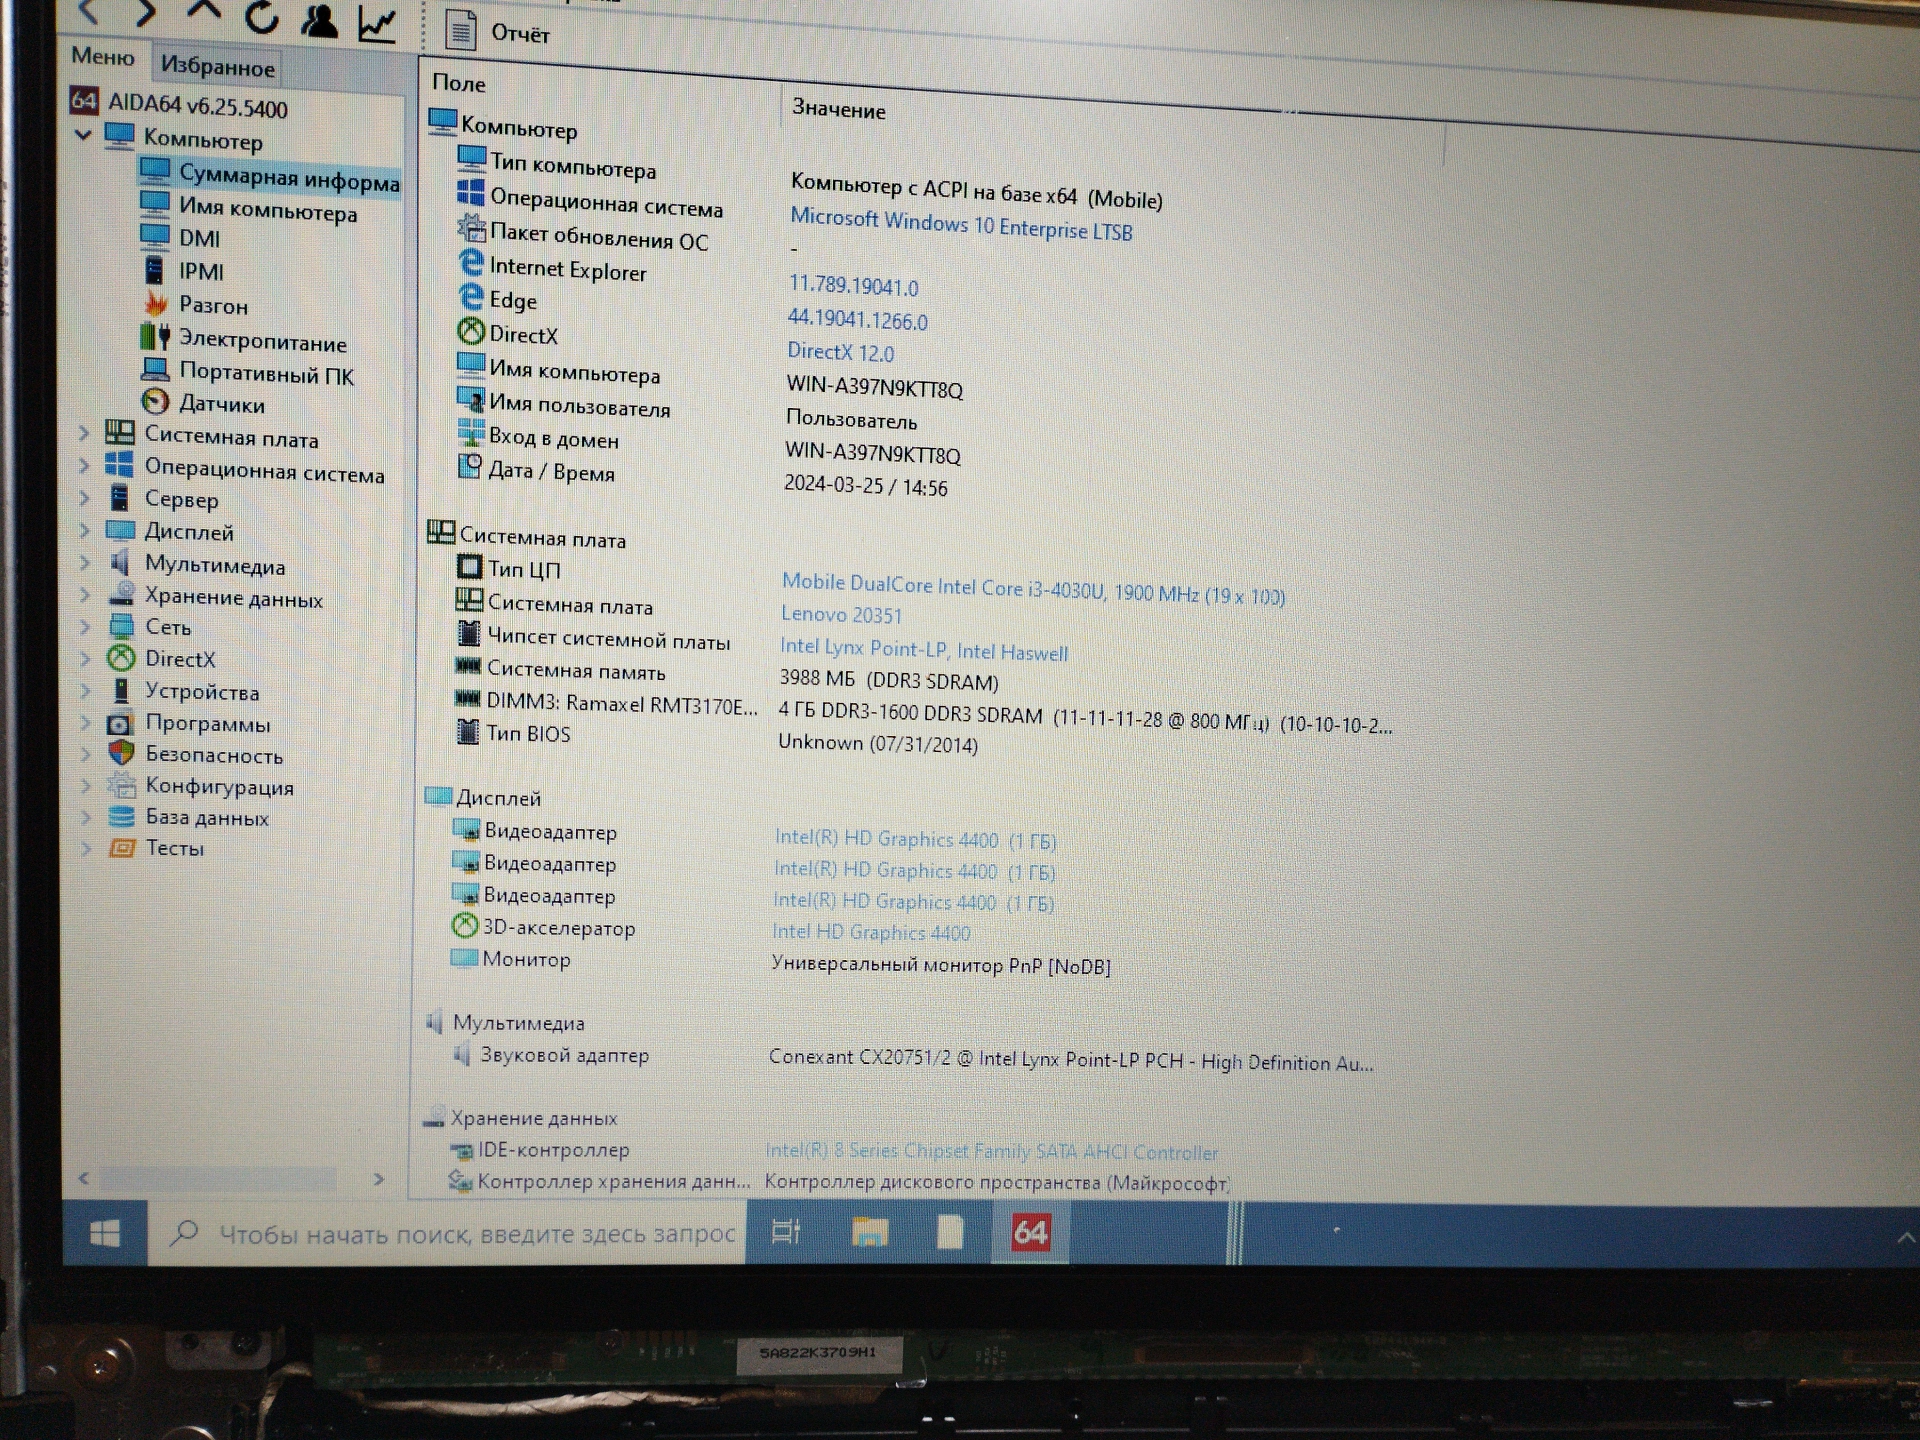Image resolution: width=1920 pixels, height=1440 pixels.
Task: Open Microsoft Windows 10 Enterprise LTSB link
Action: coord(961,225)
